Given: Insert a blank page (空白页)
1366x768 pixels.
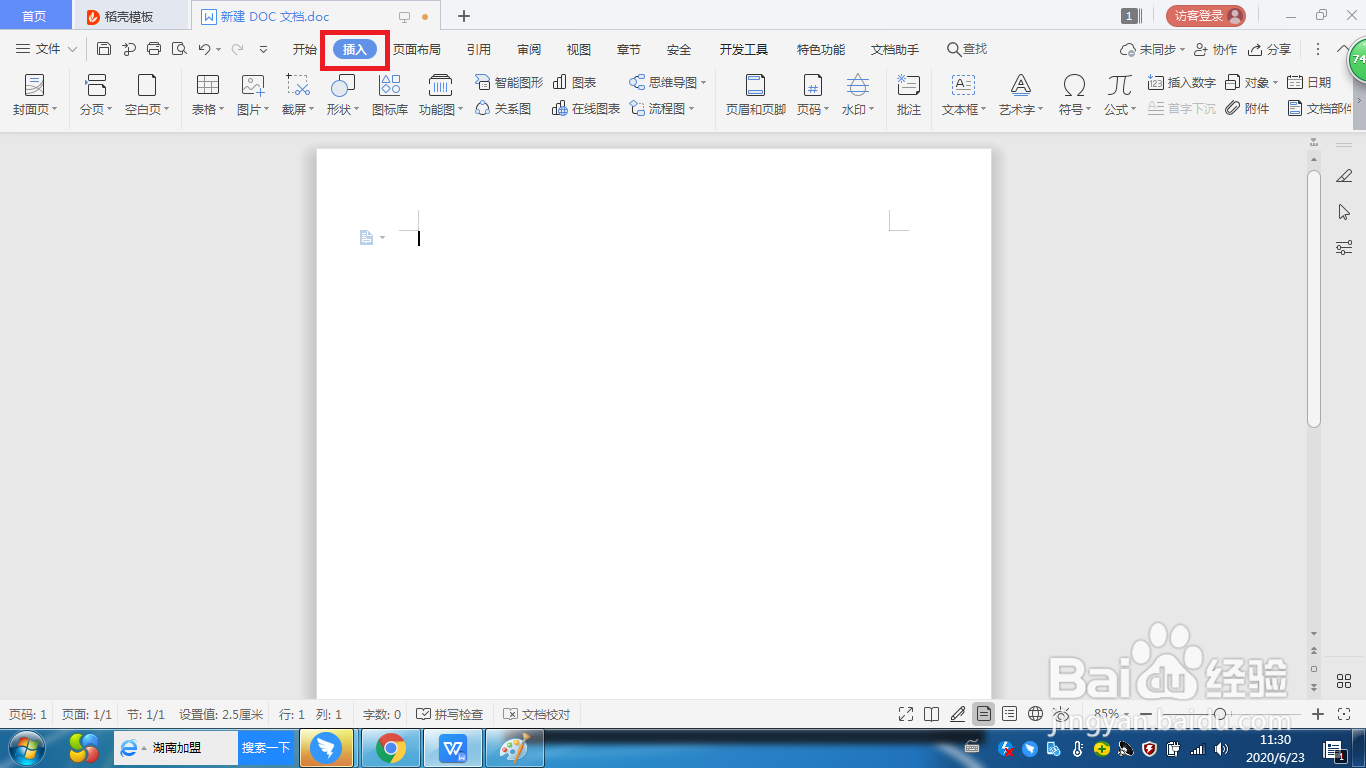Looking at the screenshot, I should 147,95.
